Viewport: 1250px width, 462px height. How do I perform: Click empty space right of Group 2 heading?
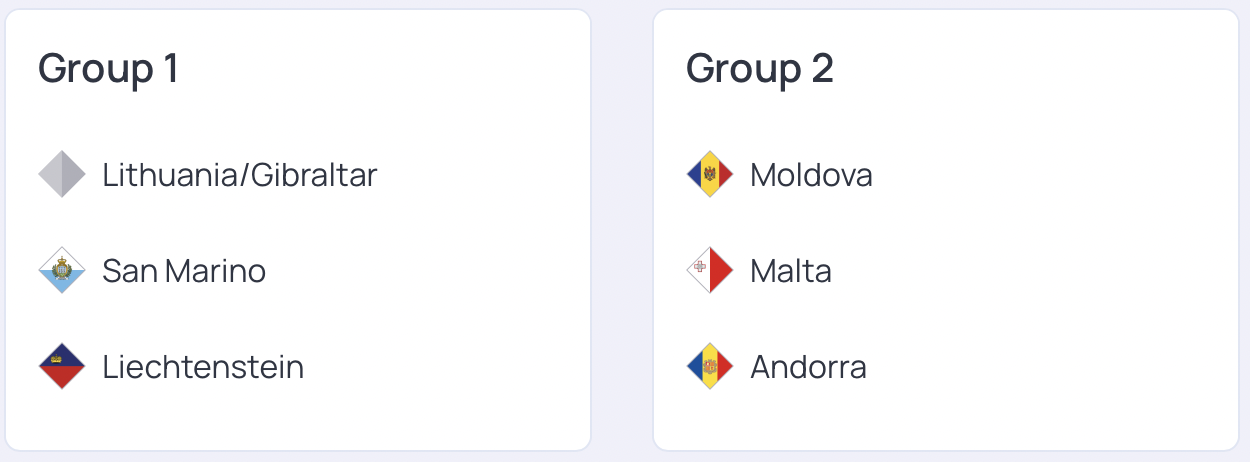coord(1040,69)
